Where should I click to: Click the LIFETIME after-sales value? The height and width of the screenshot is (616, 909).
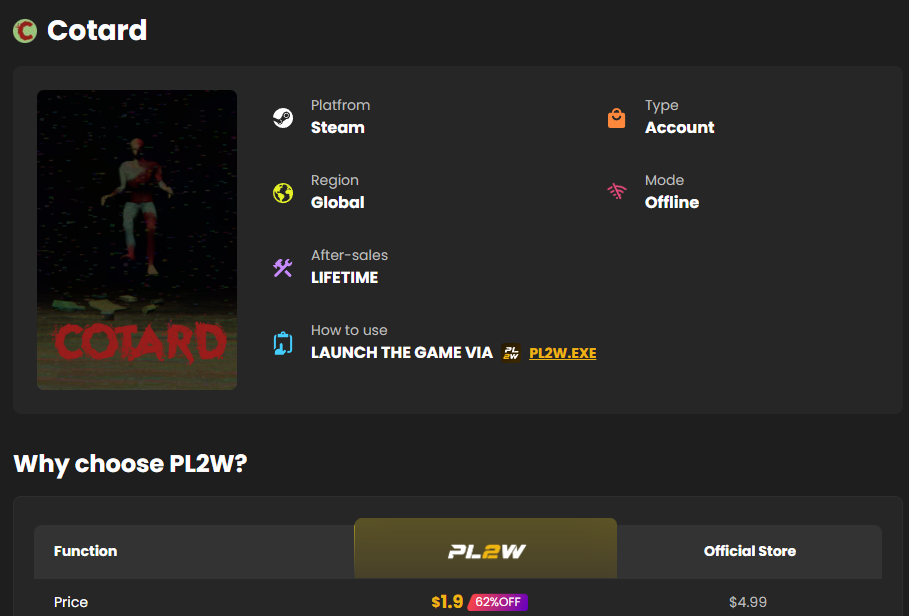tap(344, 278)
